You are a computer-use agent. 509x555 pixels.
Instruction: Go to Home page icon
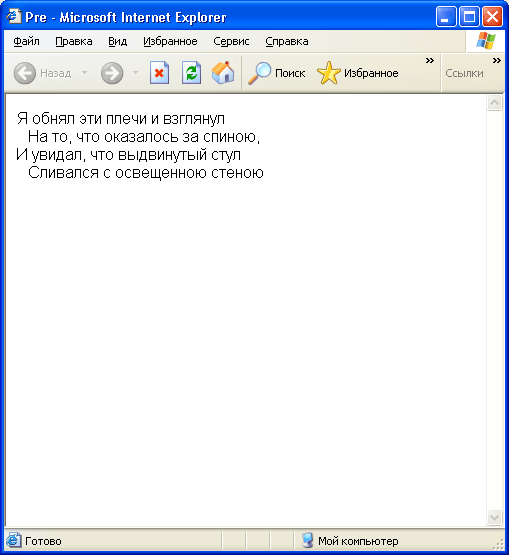coord(223,73)
